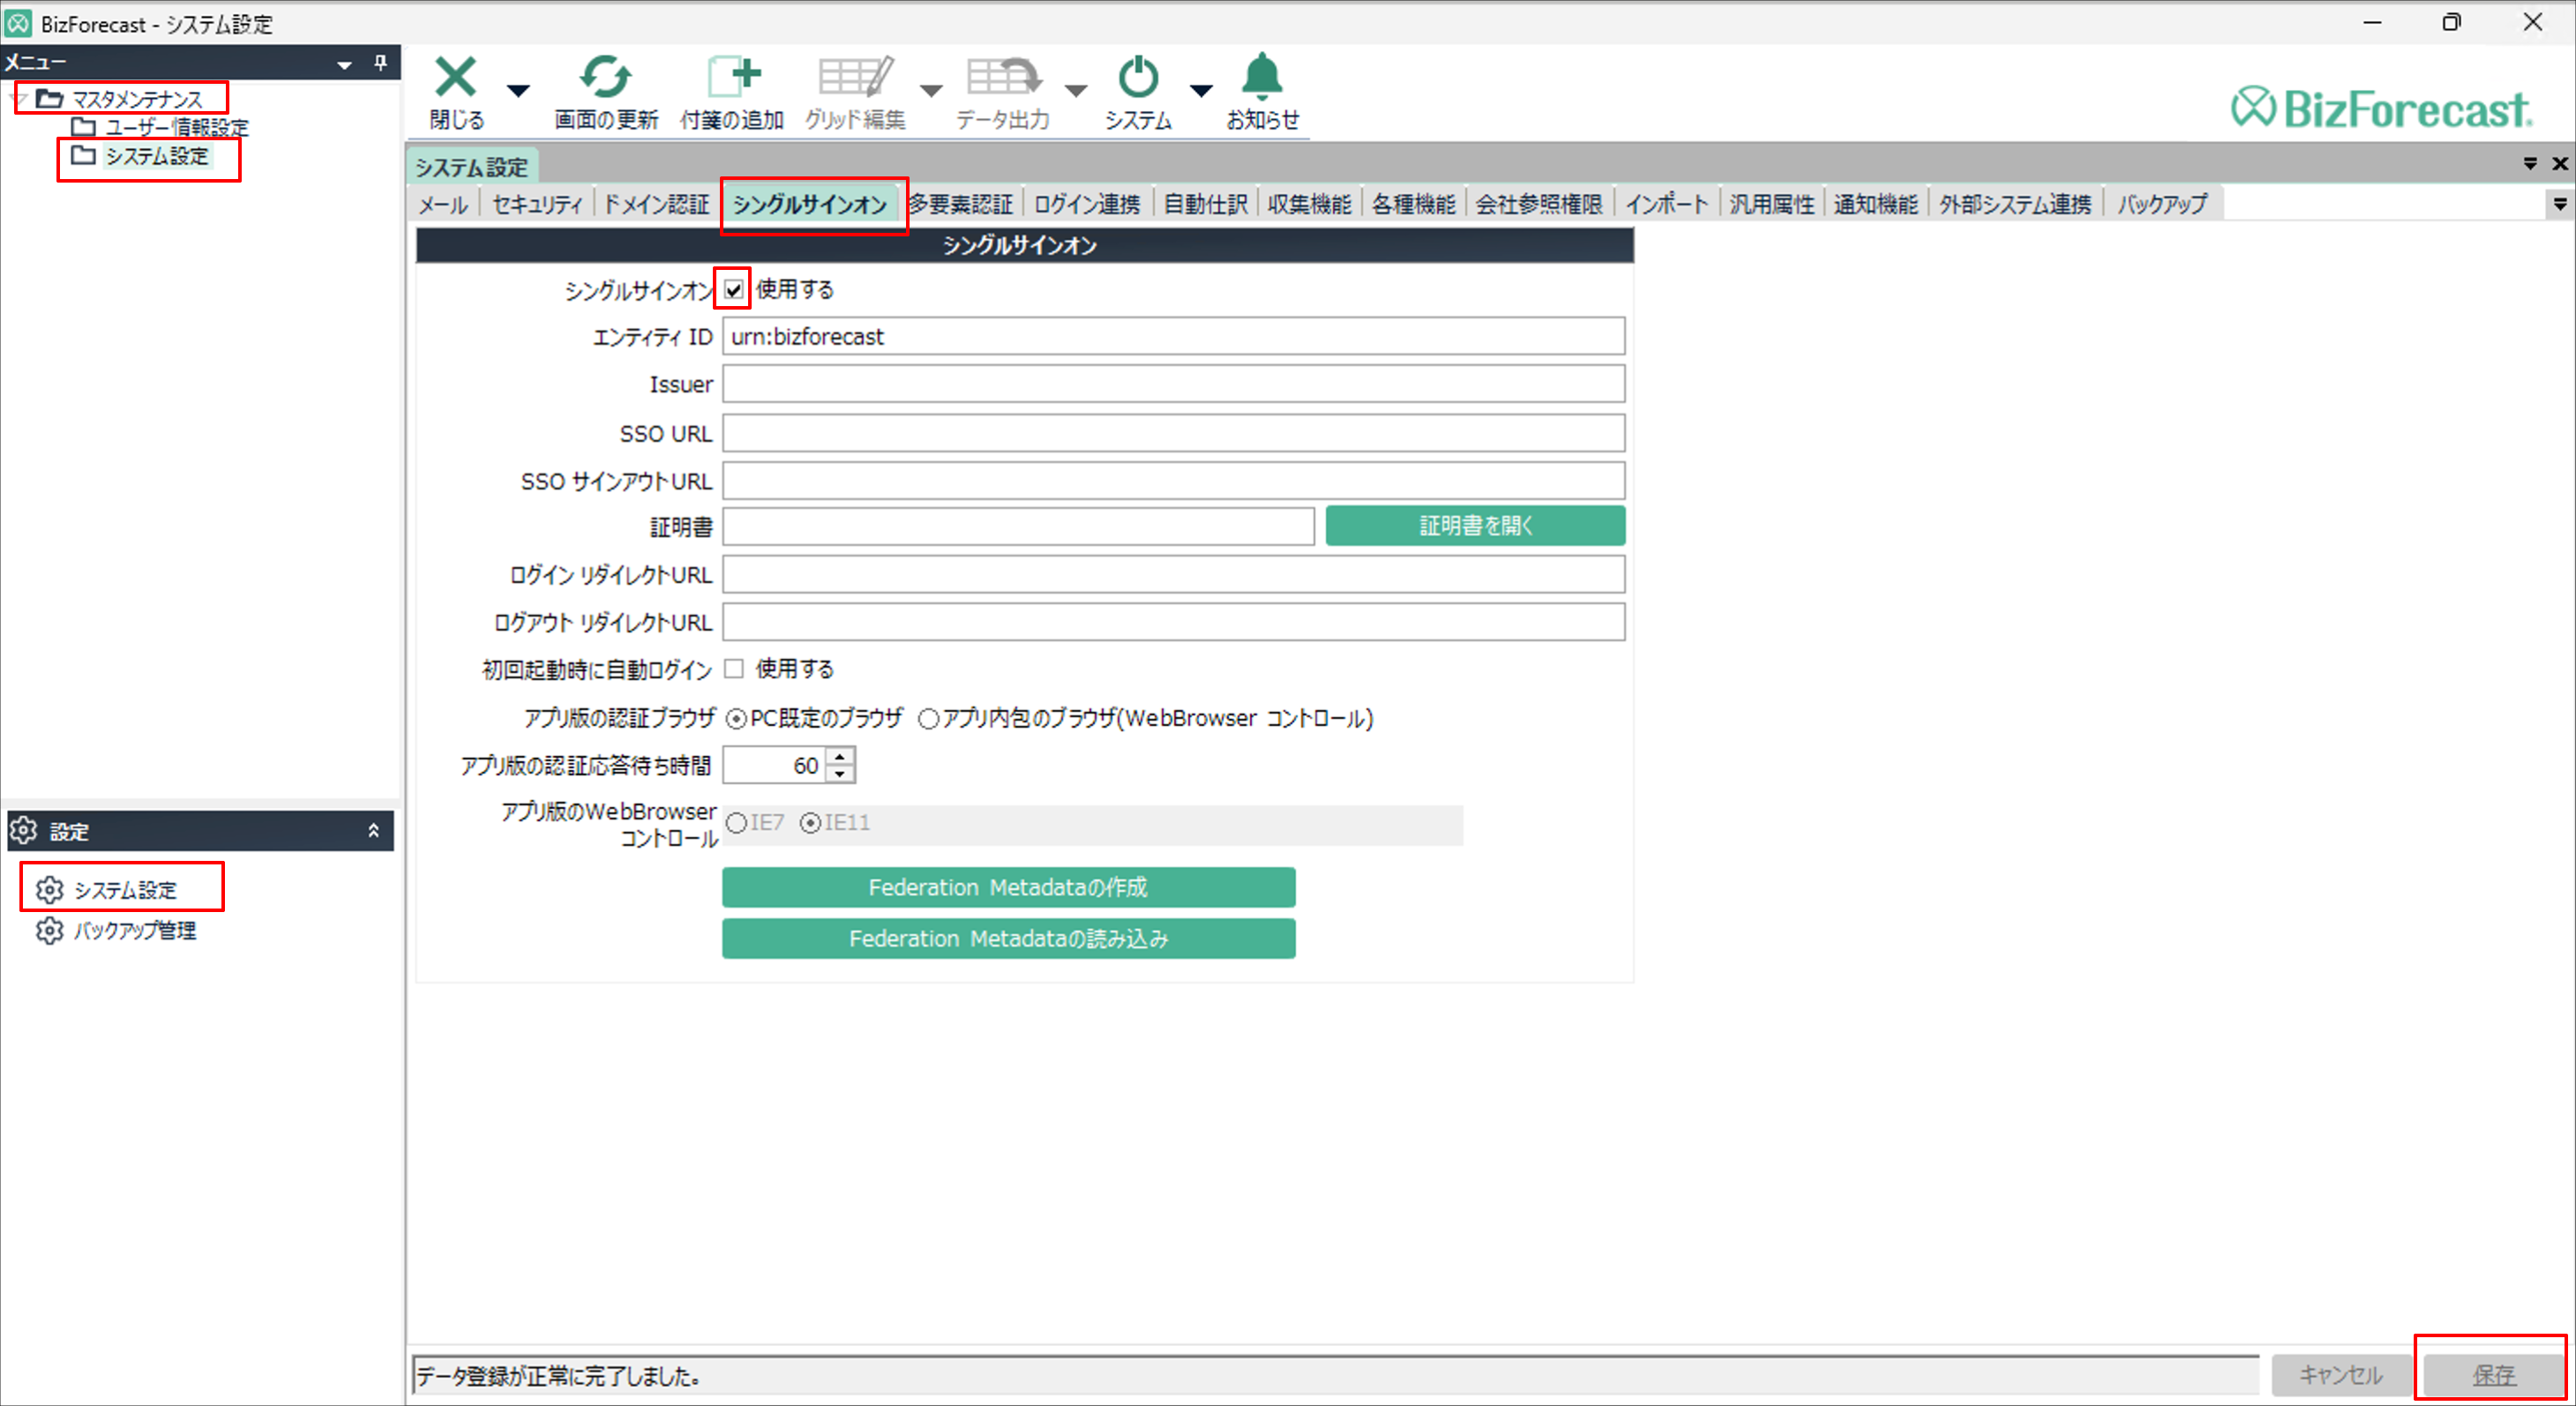Click the システム設定 folder icon in the menu tree
2576x1406 pixels.
click(83, 155)
